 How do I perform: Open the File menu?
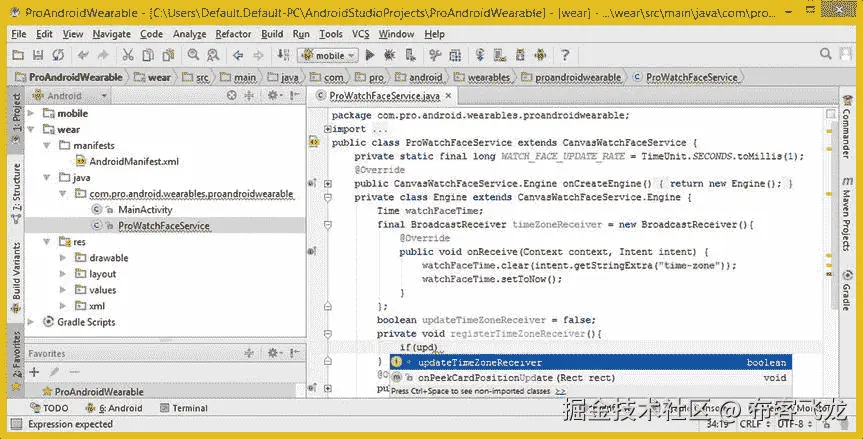(x=19, y=34)
